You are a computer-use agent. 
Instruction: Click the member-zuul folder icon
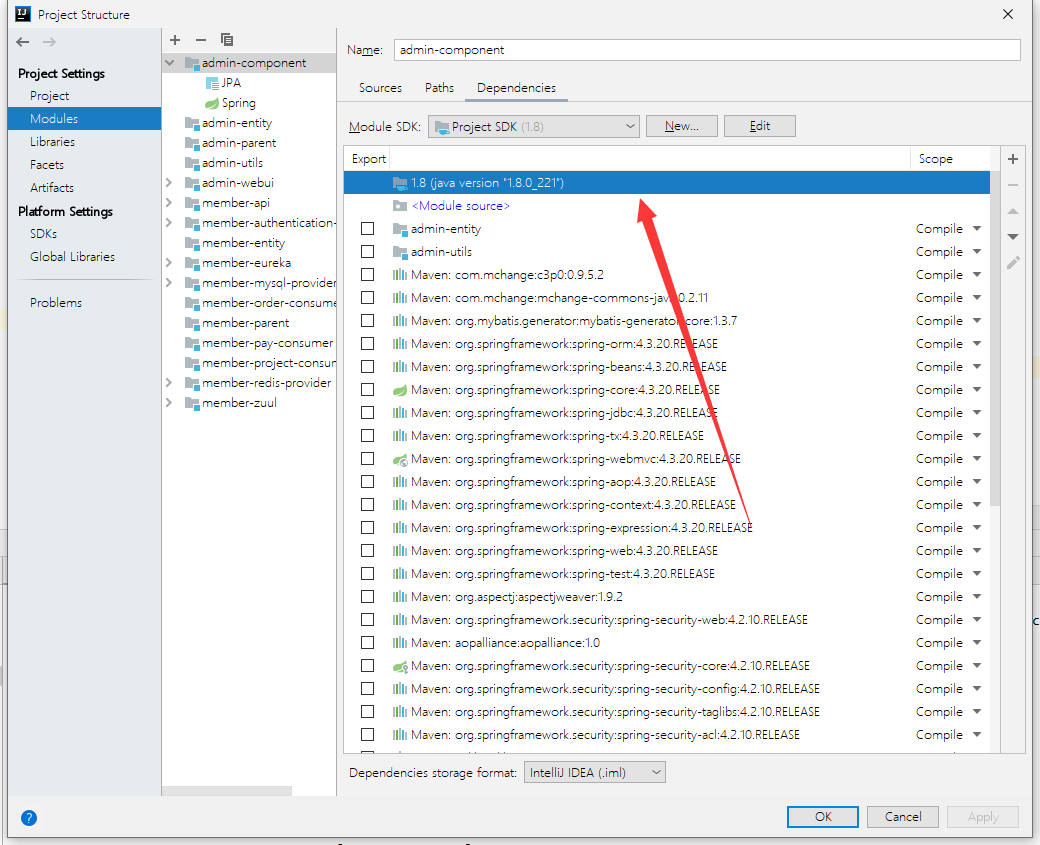pyautogui.click(x=192, y=403)
